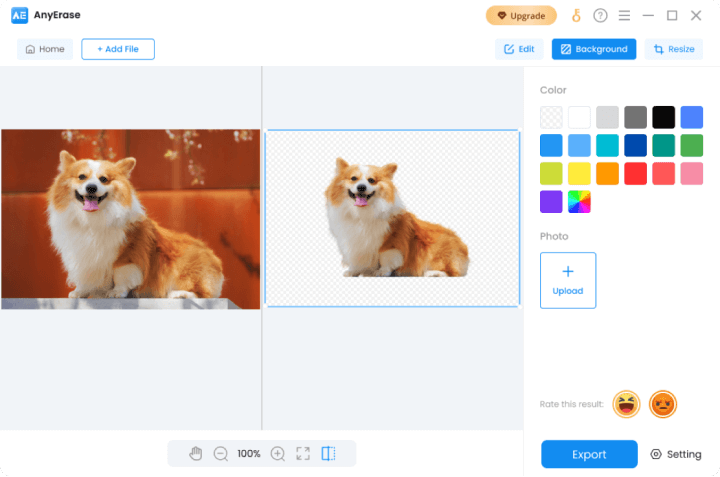The height and width of the screenshot is (477, 720).
Task: Click the zoom in magnifier icon
Action: tap(277, 453)
